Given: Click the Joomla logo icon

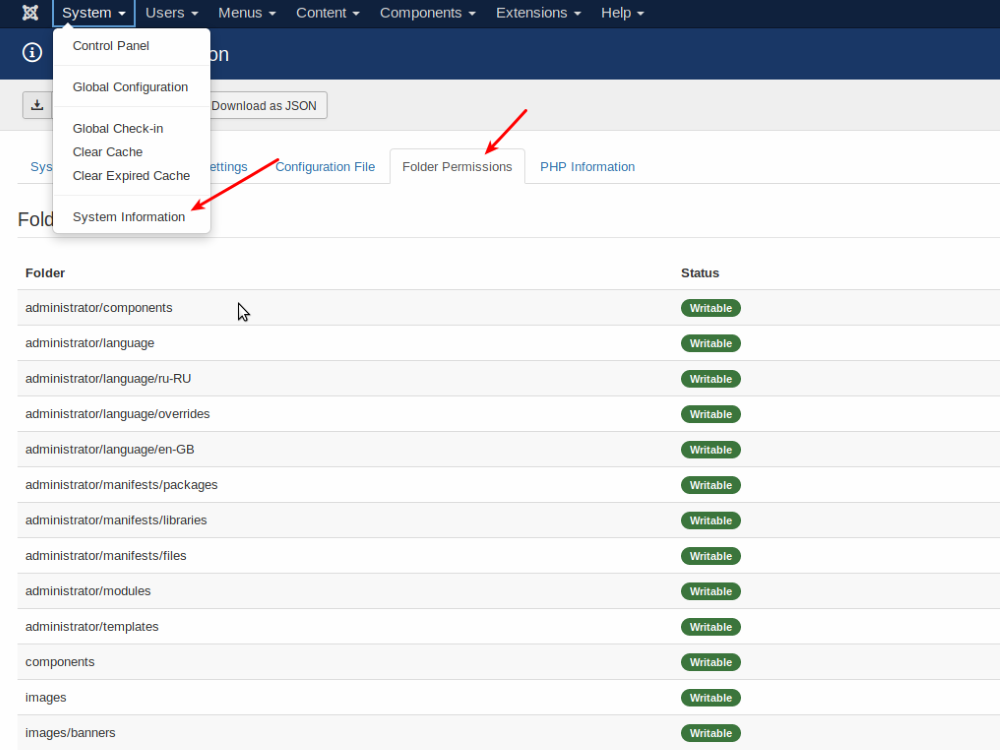Looking at the screenshot, I should (30, 13).
